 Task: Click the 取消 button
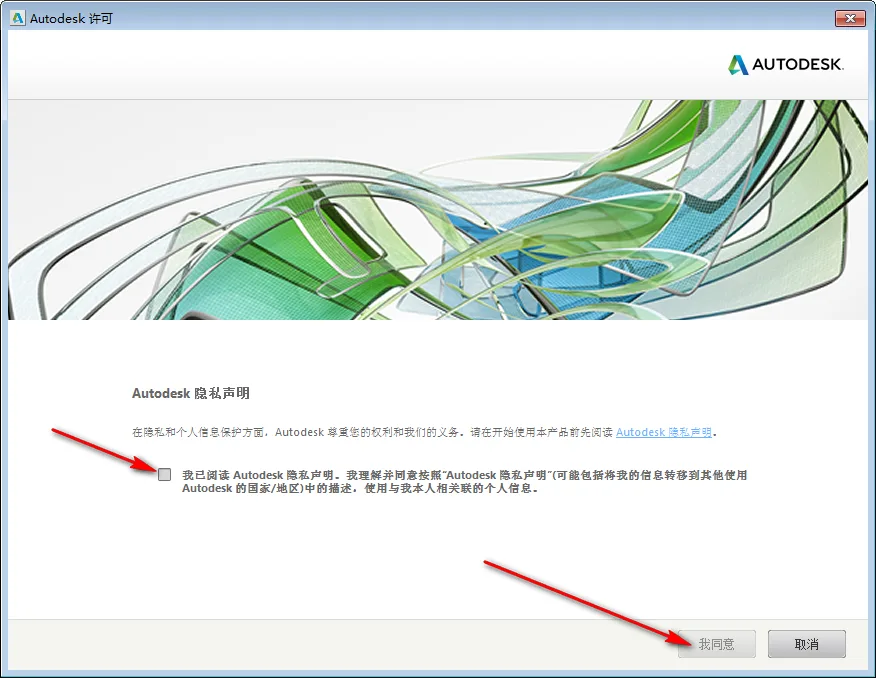click(807, 644)
